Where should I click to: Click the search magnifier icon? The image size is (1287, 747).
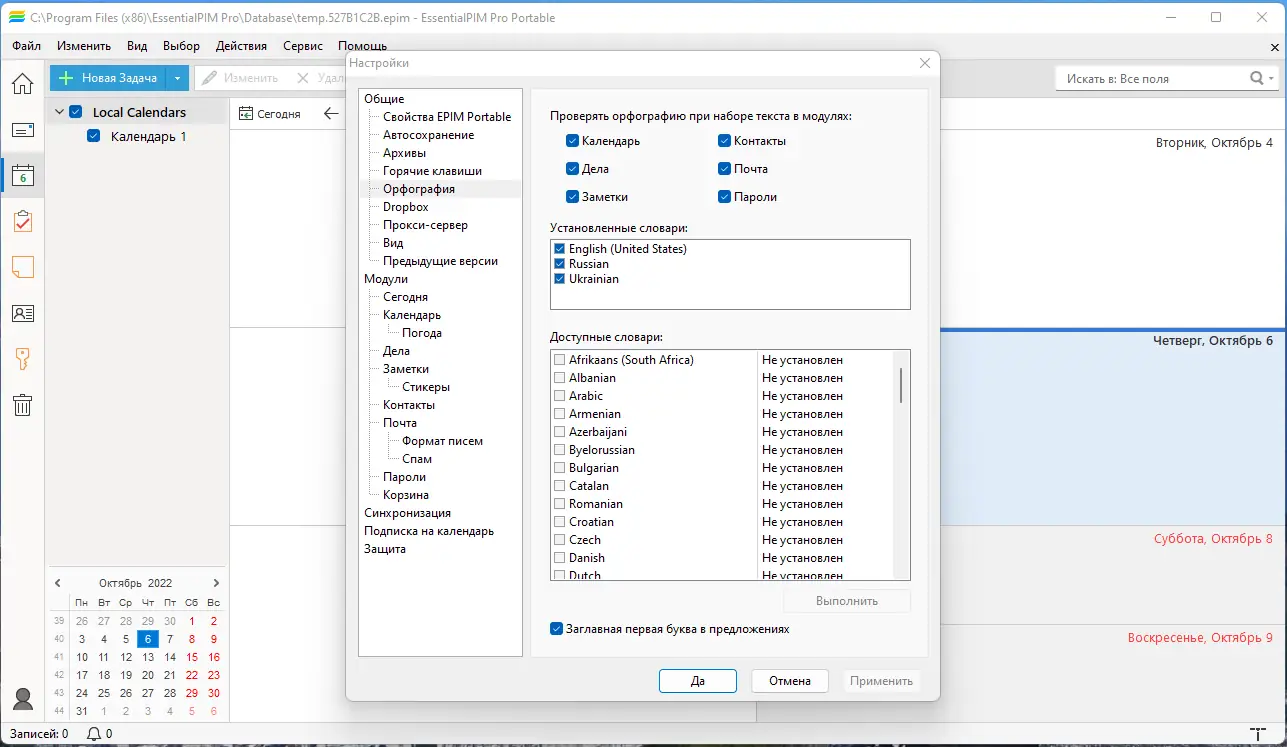(1257, 78)
